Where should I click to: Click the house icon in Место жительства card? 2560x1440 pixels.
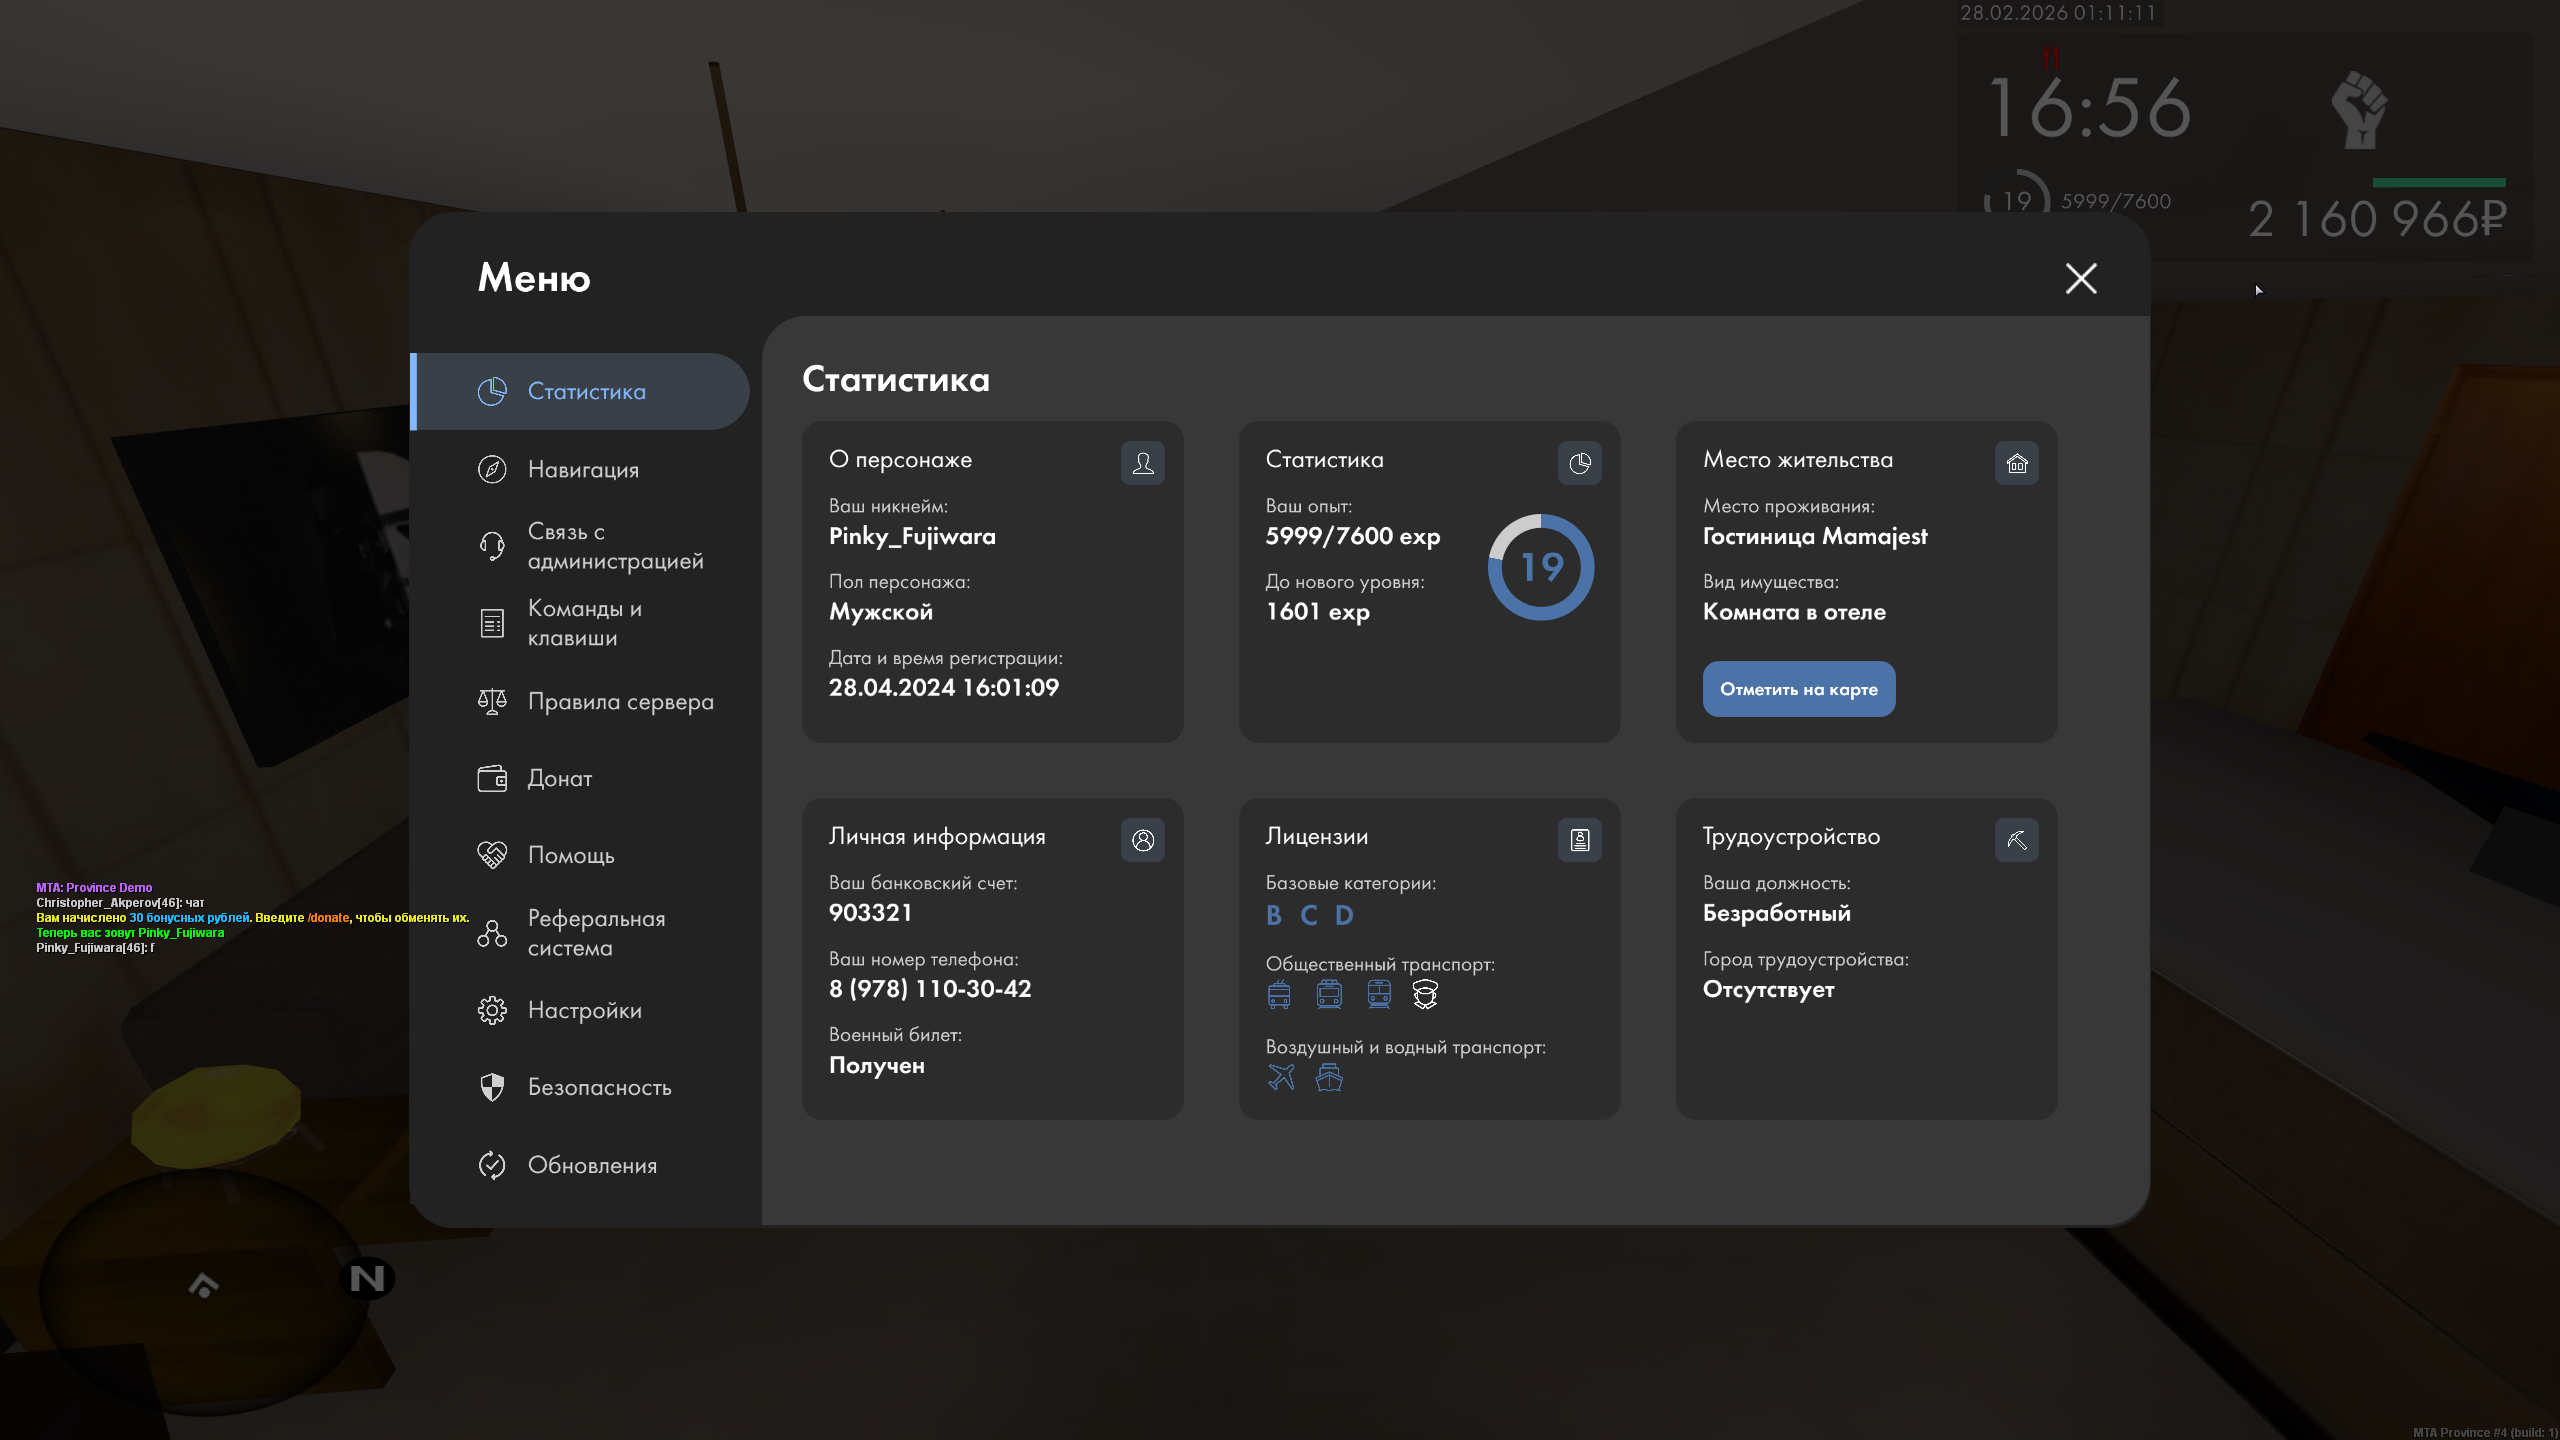(2017, 463)
